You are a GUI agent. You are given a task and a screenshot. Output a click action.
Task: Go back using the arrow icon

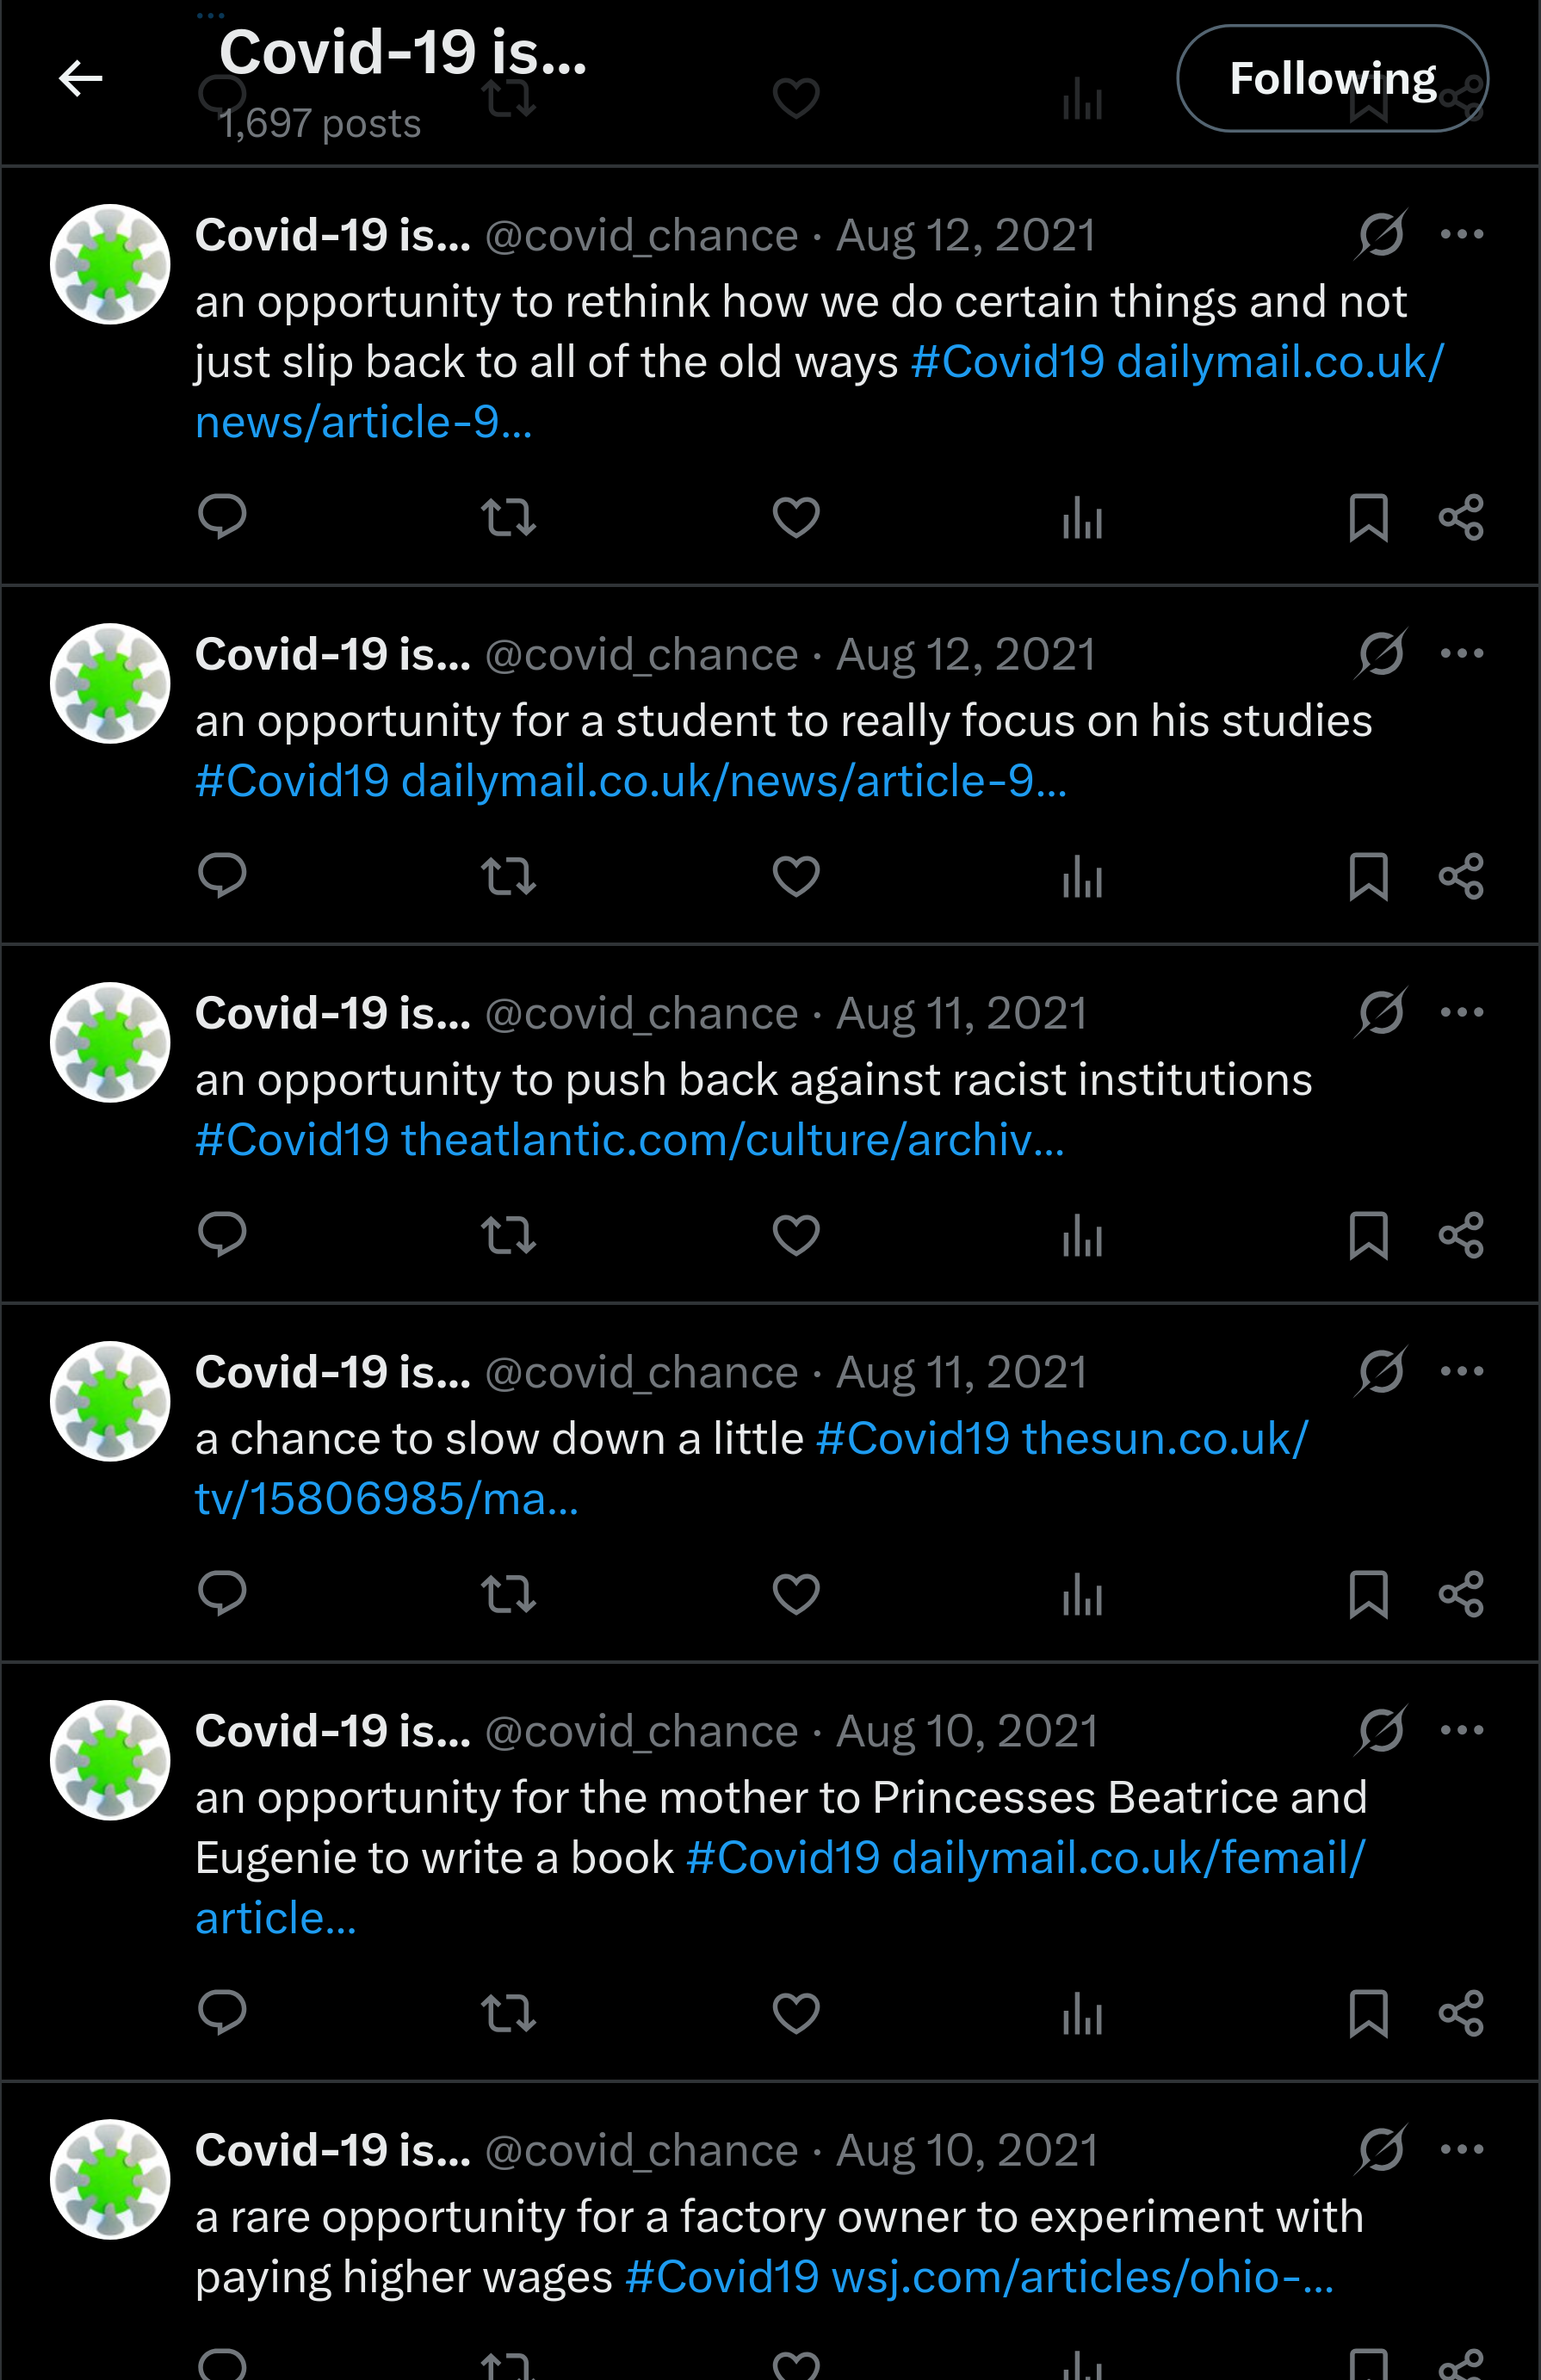(x=81, y=78)
